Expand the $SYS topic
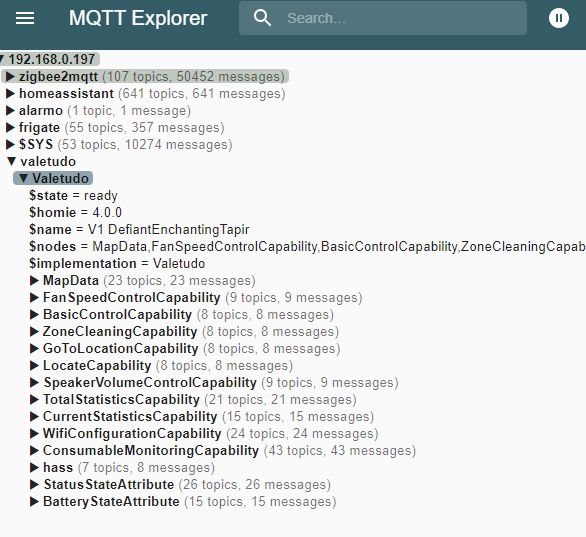Viewport: 586px width, 537px height. point(10,144)
